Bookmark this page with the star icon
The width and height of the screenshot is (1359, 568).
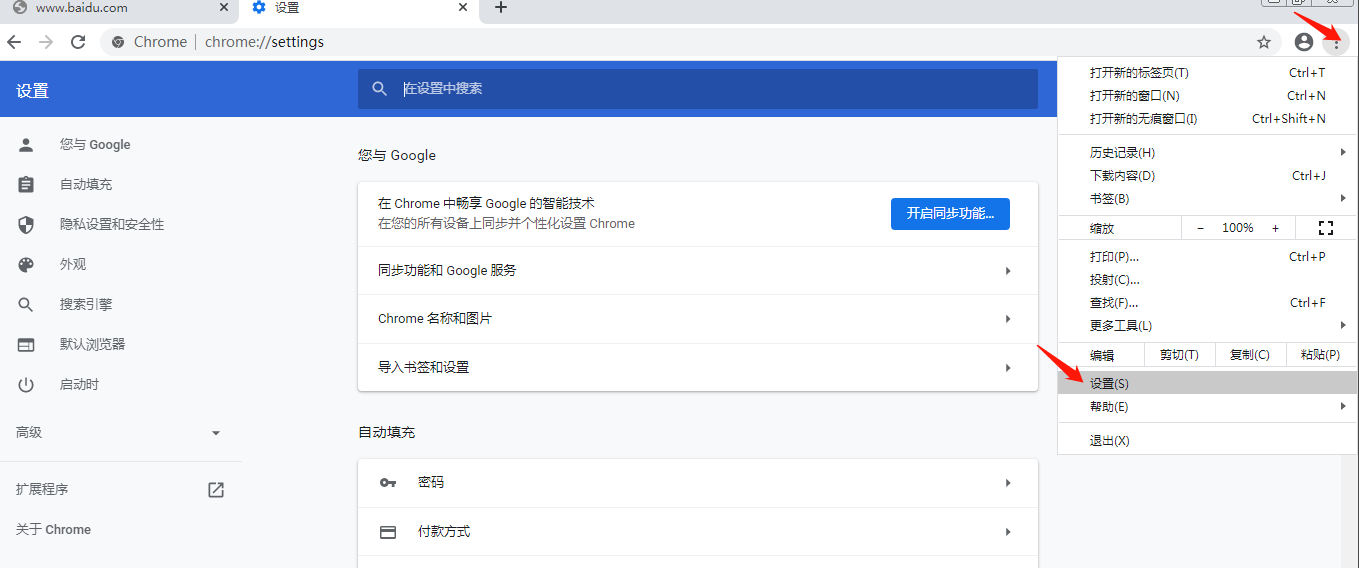pyautogui.click(x=1264, y=42)
